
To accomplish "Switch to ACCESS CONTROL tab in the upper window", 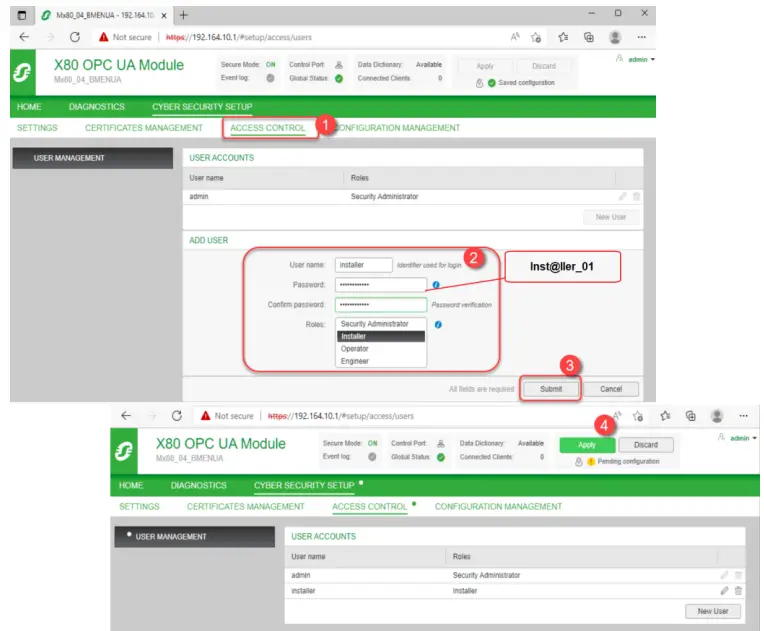I will pyautogui.click(x=267, y=128).
